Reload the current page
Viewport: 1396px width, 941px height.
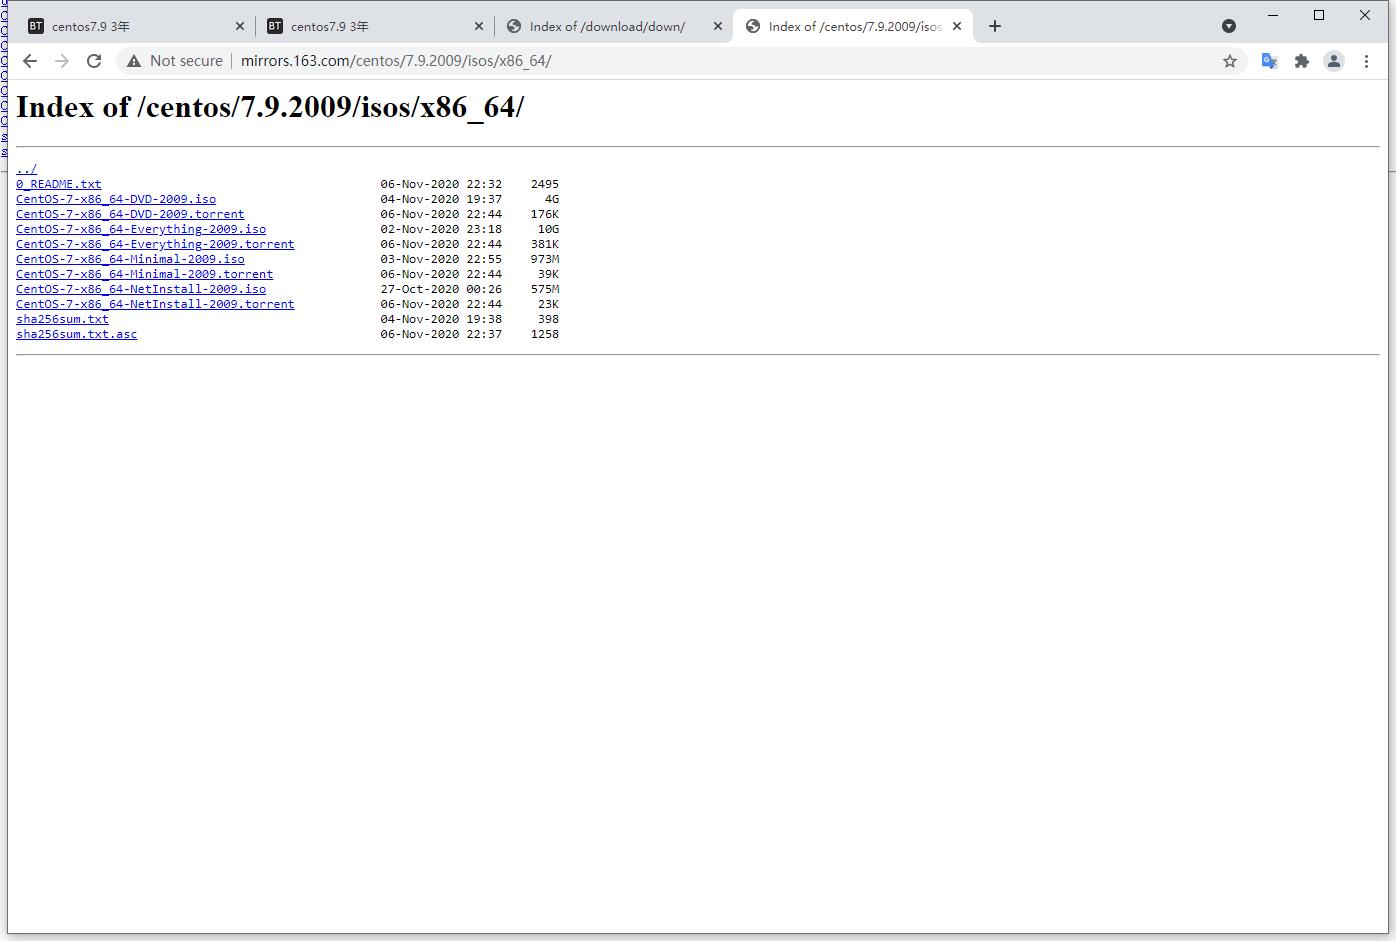[94, 61]
